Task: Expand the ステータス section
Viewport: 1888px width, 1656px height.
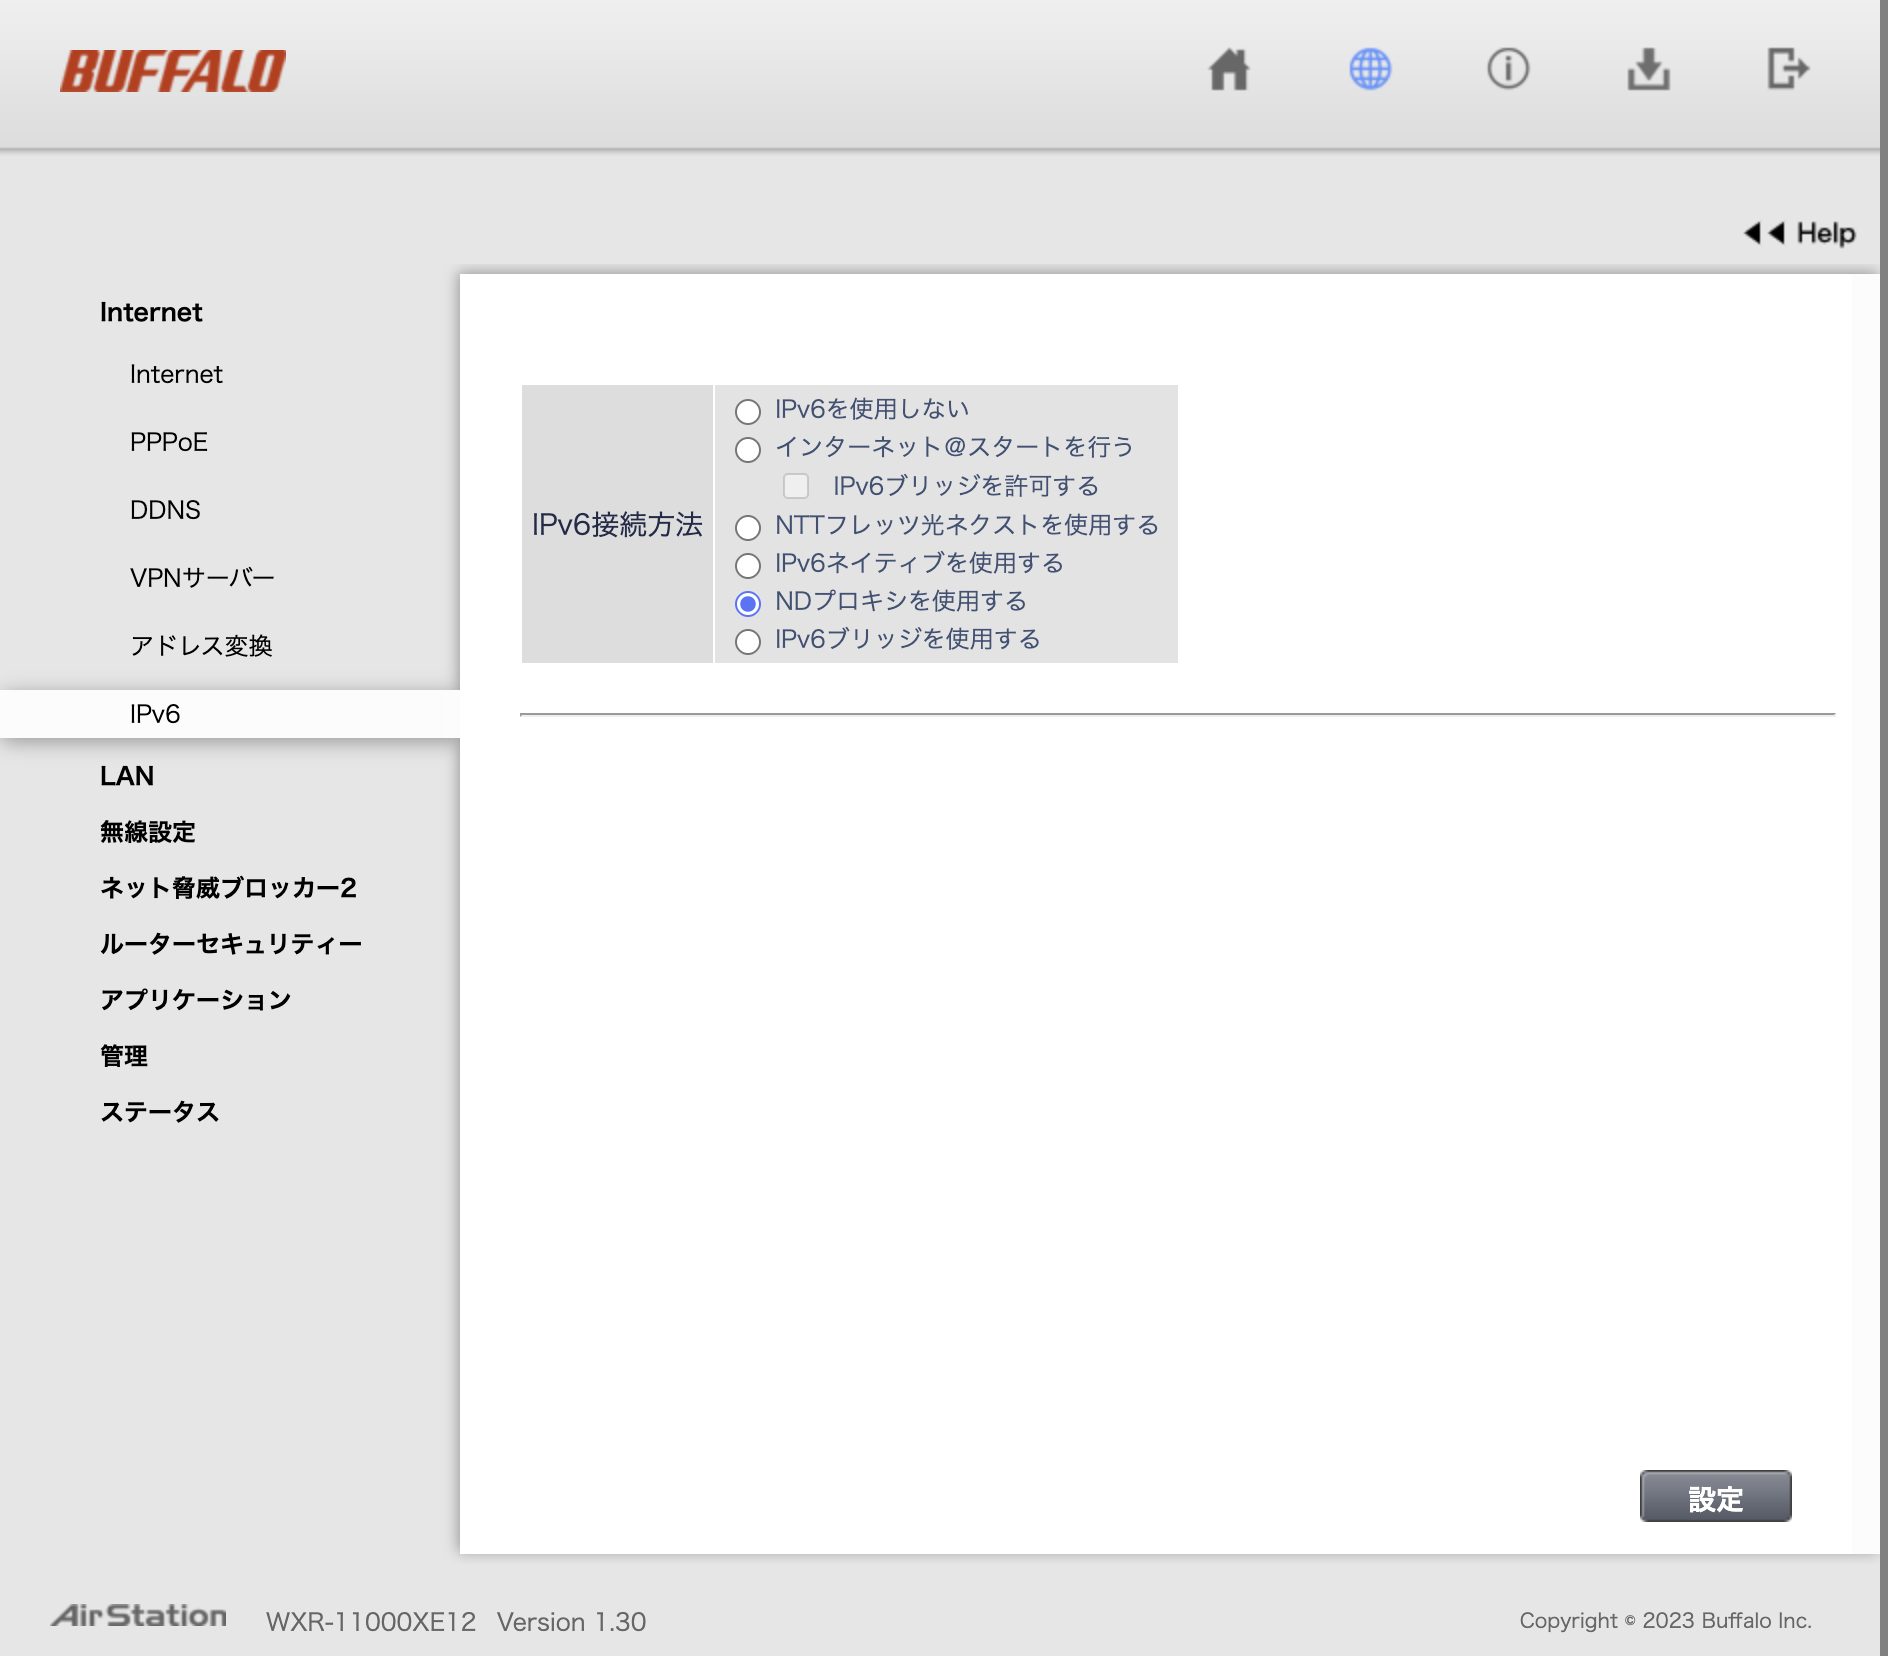Action: [160, 1112]
